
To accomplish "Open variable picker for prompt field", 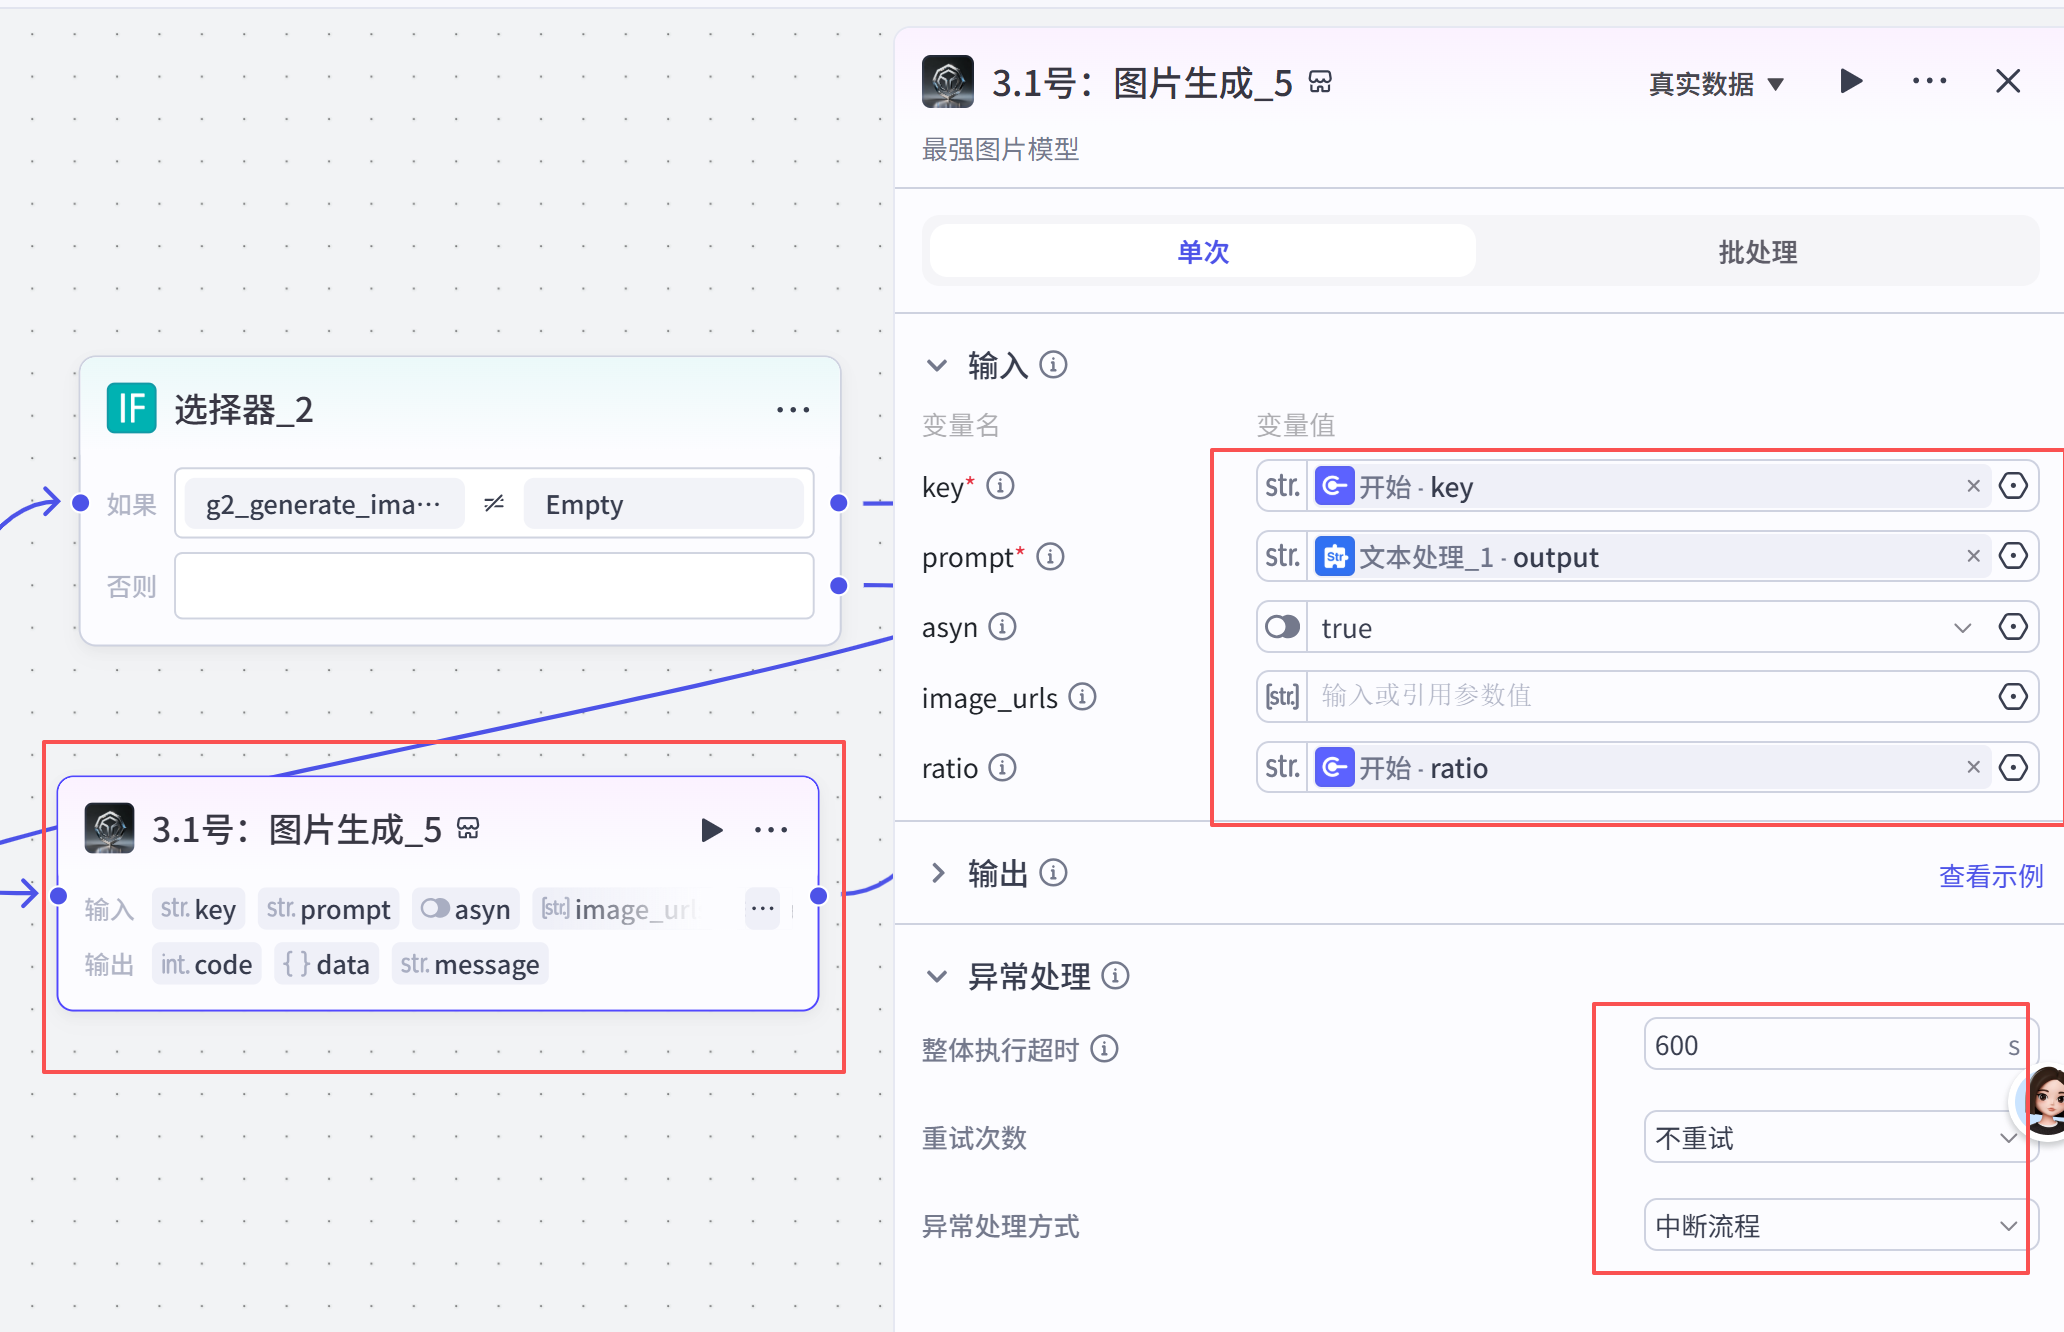I will pos(2013,556).
